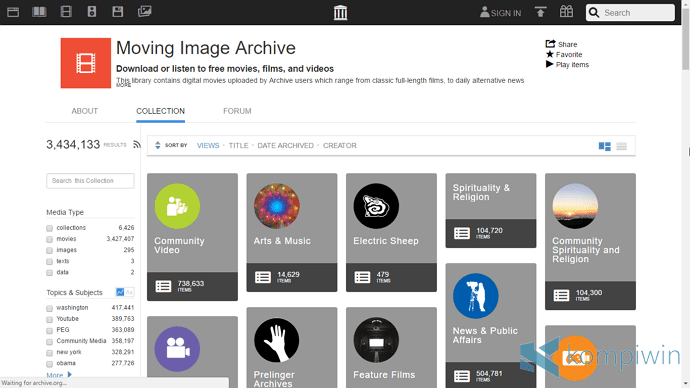Viewport: 690px width, 388px height.
Task: Switch to the ABOUT tab
Action: (x=84, y=111)
